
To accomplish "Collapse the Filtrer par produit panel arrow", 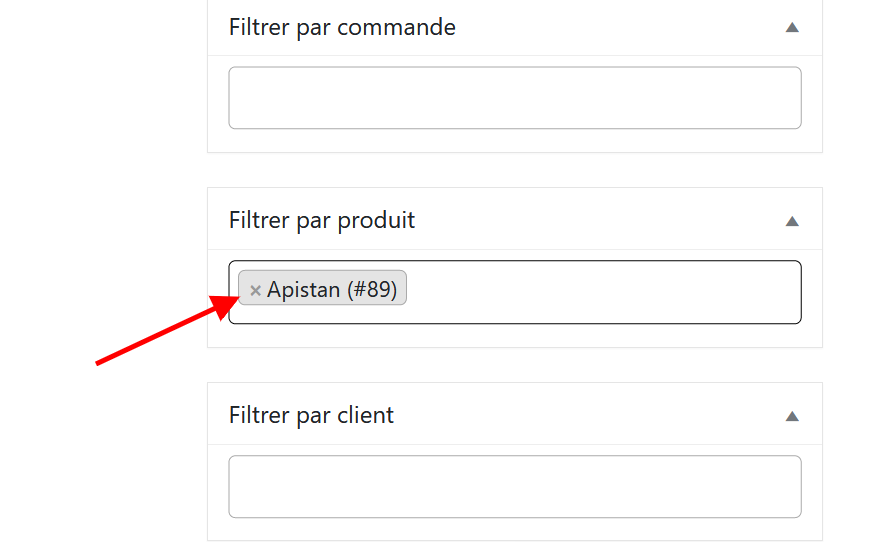I will tap(792, 221).
